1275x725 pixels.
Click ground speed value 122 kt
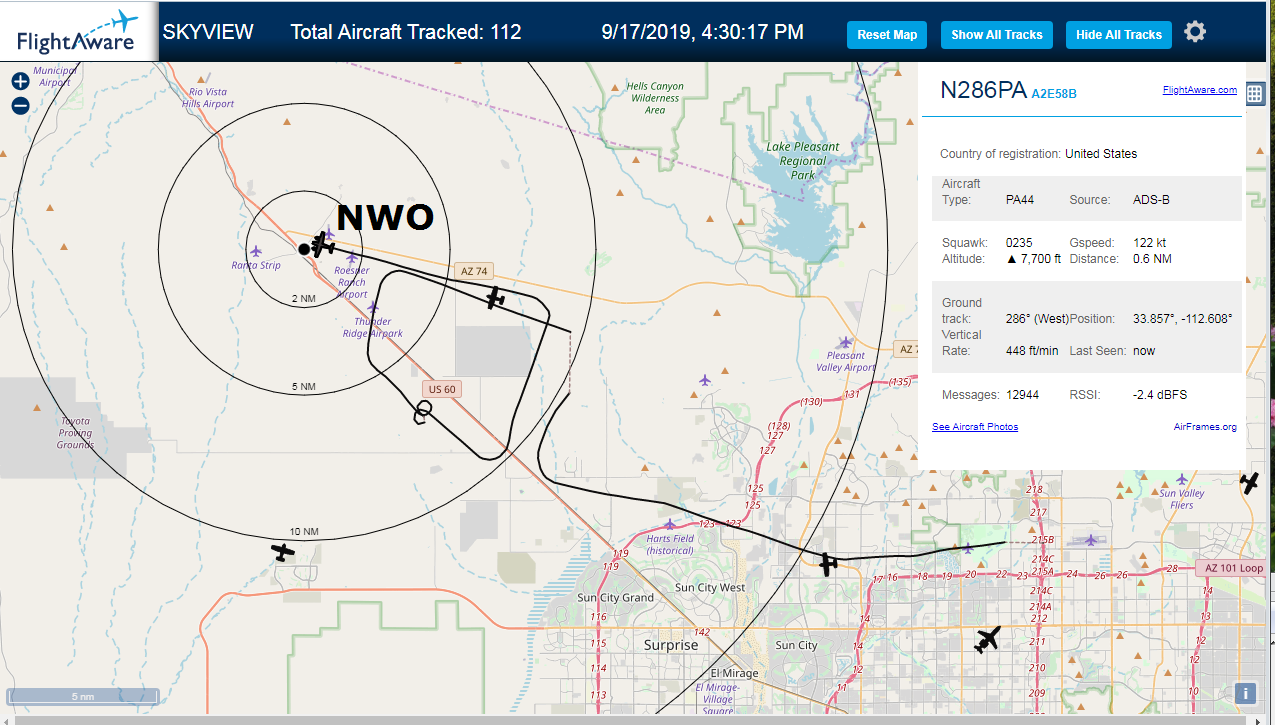coord(1149,243)
